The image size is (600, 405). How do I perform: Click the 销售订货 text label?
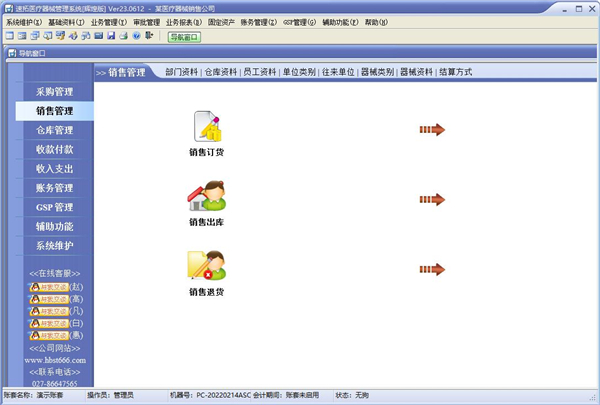207,152
